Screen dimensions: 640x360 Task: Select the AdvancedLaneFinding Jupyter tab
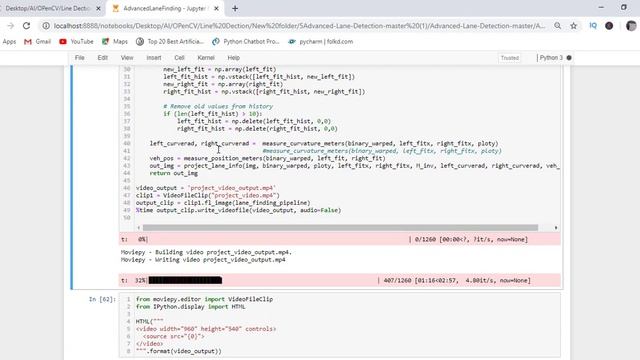point(165,8)
